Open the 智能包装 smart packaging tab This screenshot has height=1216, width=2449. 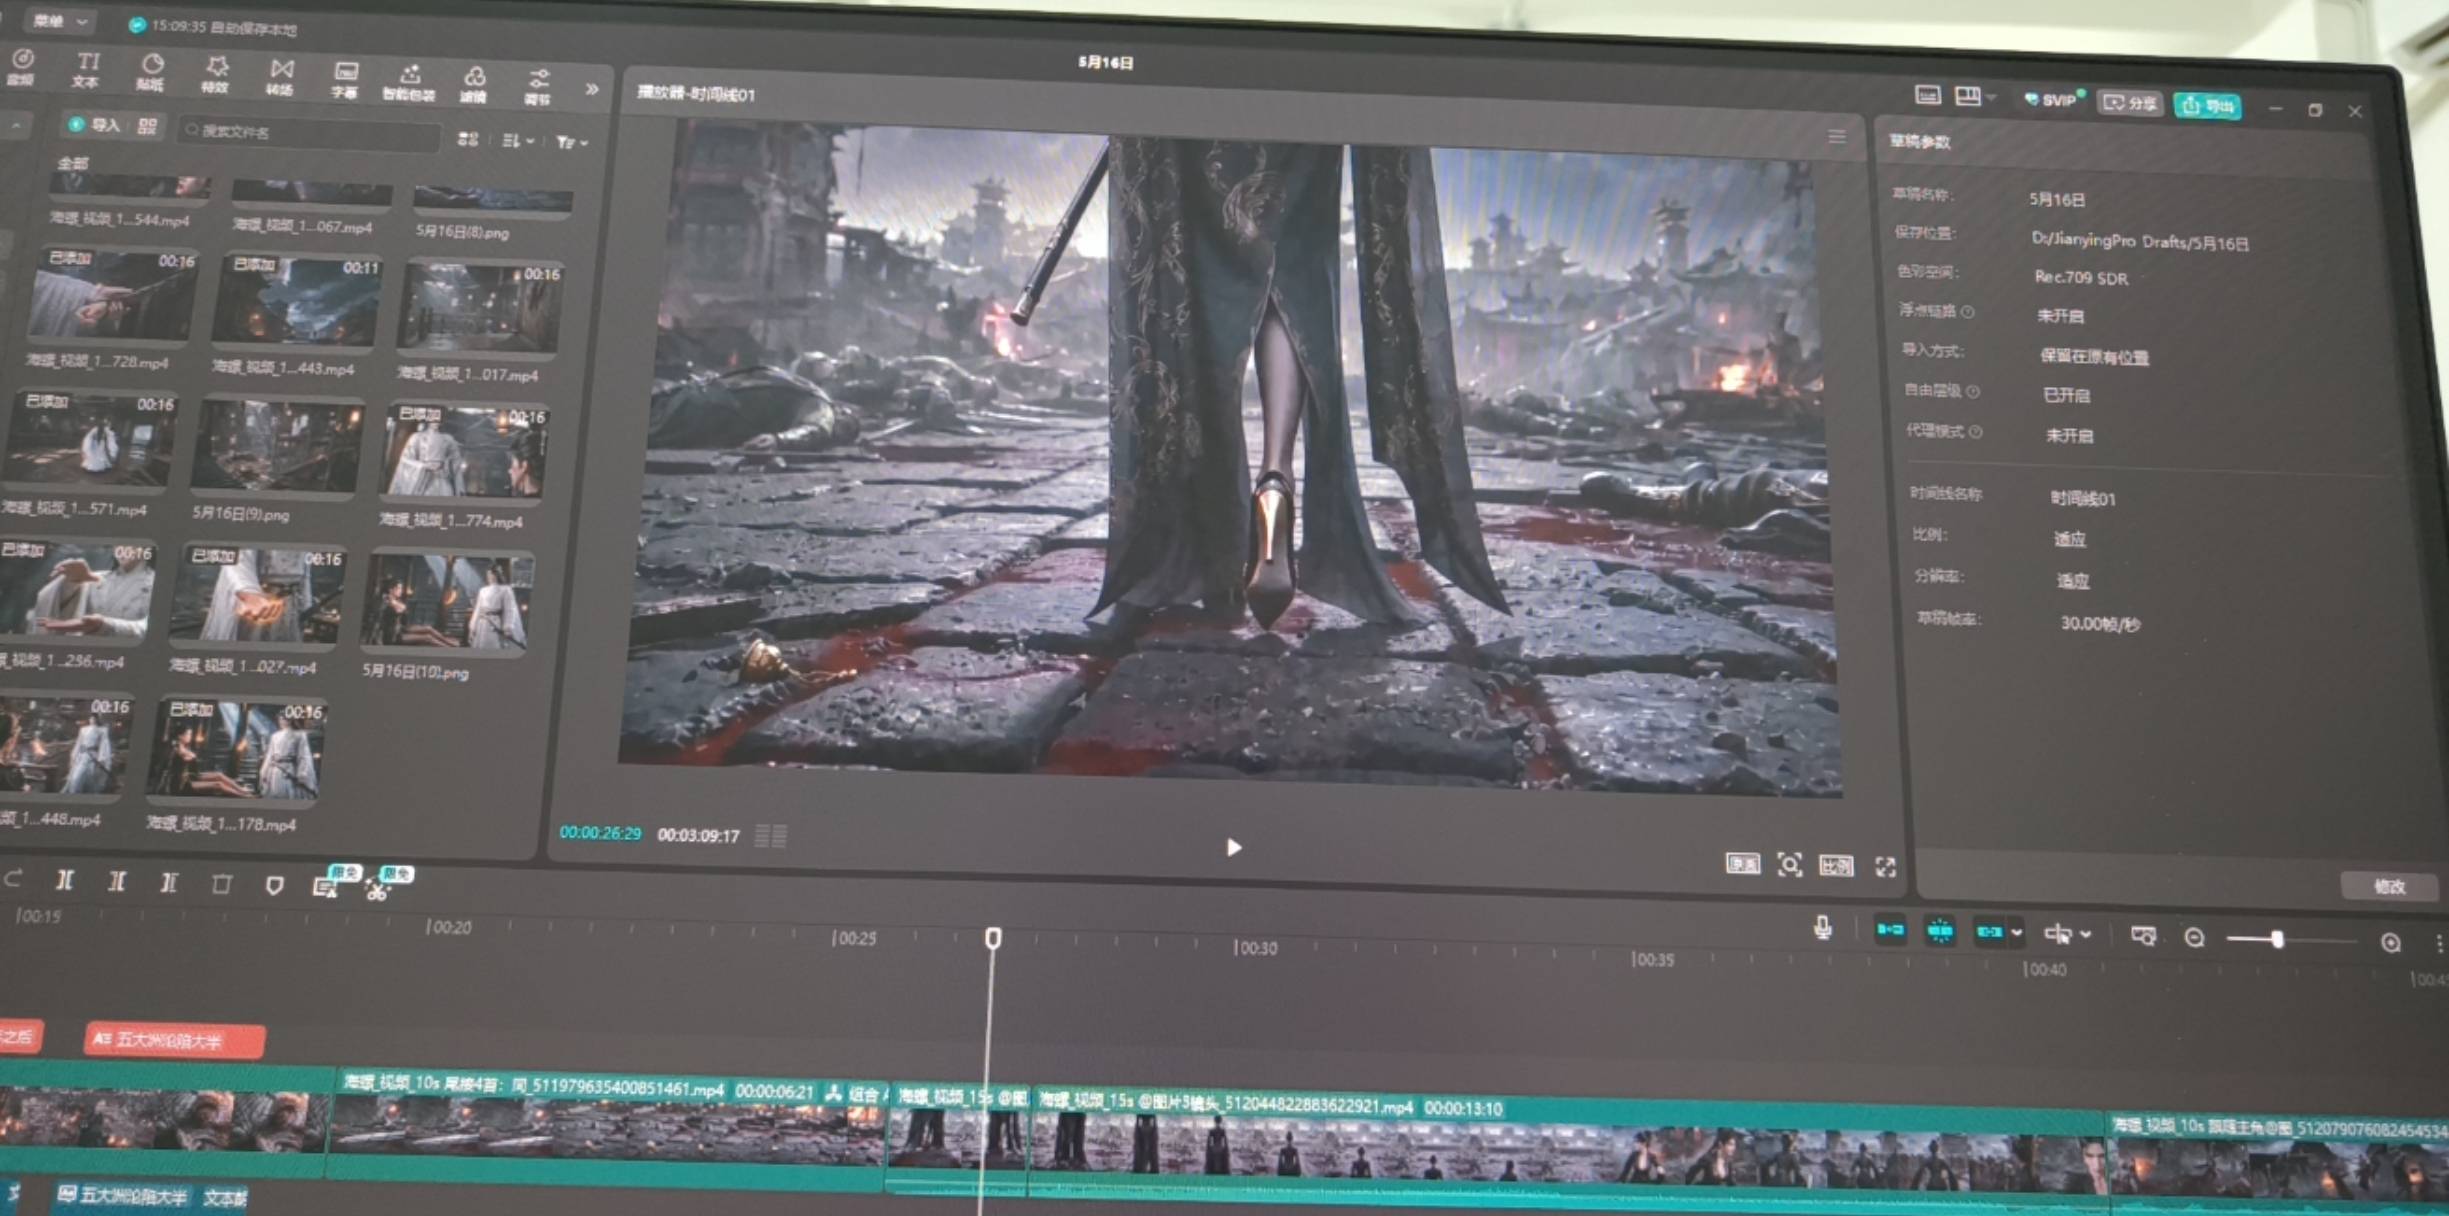tap(409, 83)
